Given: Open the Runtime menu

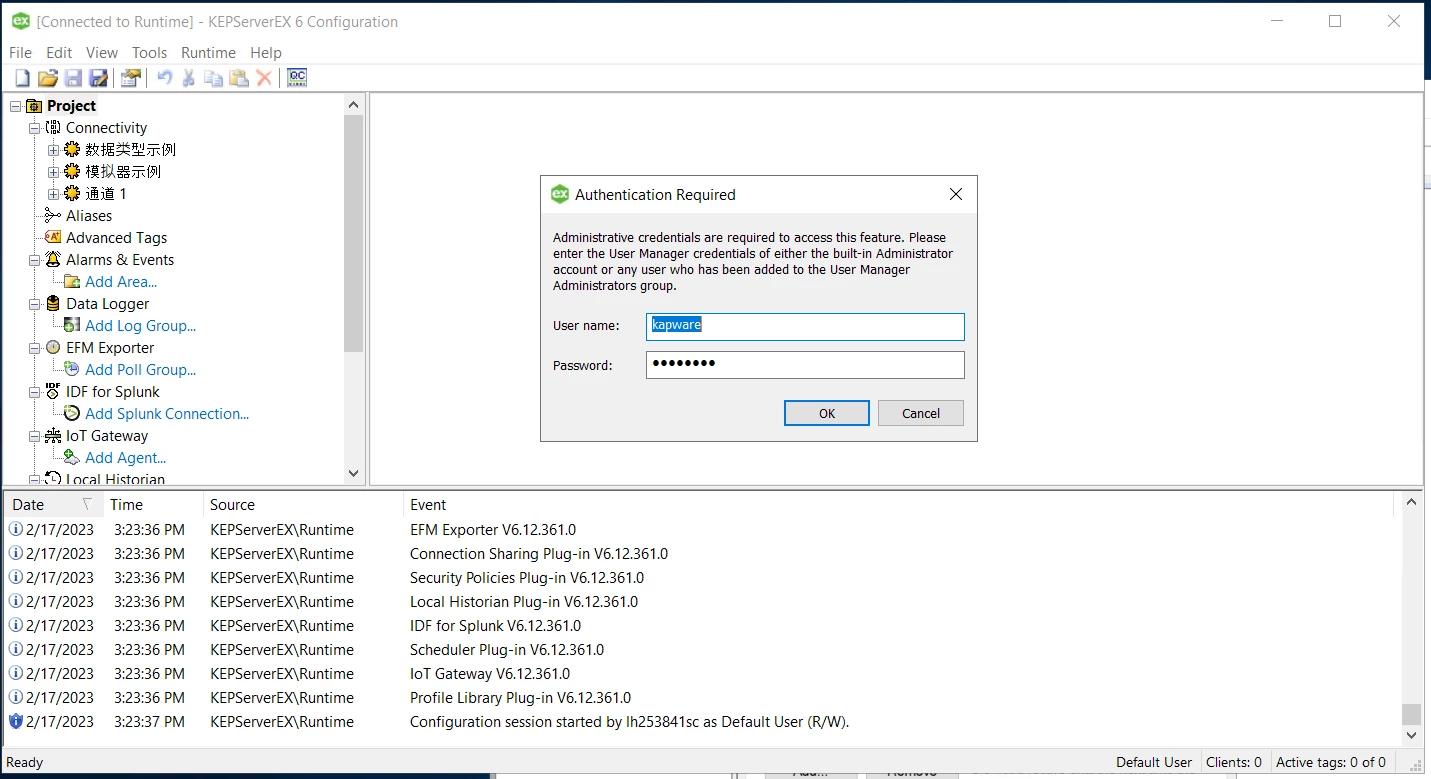Looking at the screenshot, I should point(208,52).
